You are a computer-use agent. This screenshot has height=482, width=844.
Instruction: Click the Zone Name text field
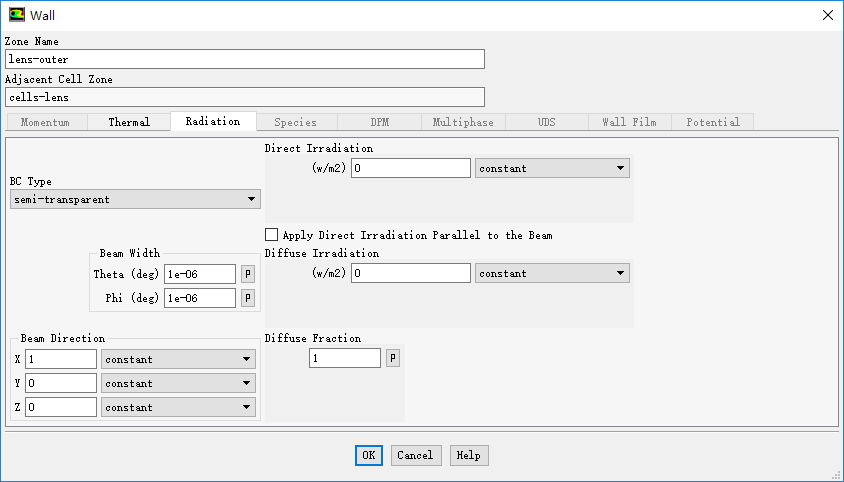[x=244, y=60]
